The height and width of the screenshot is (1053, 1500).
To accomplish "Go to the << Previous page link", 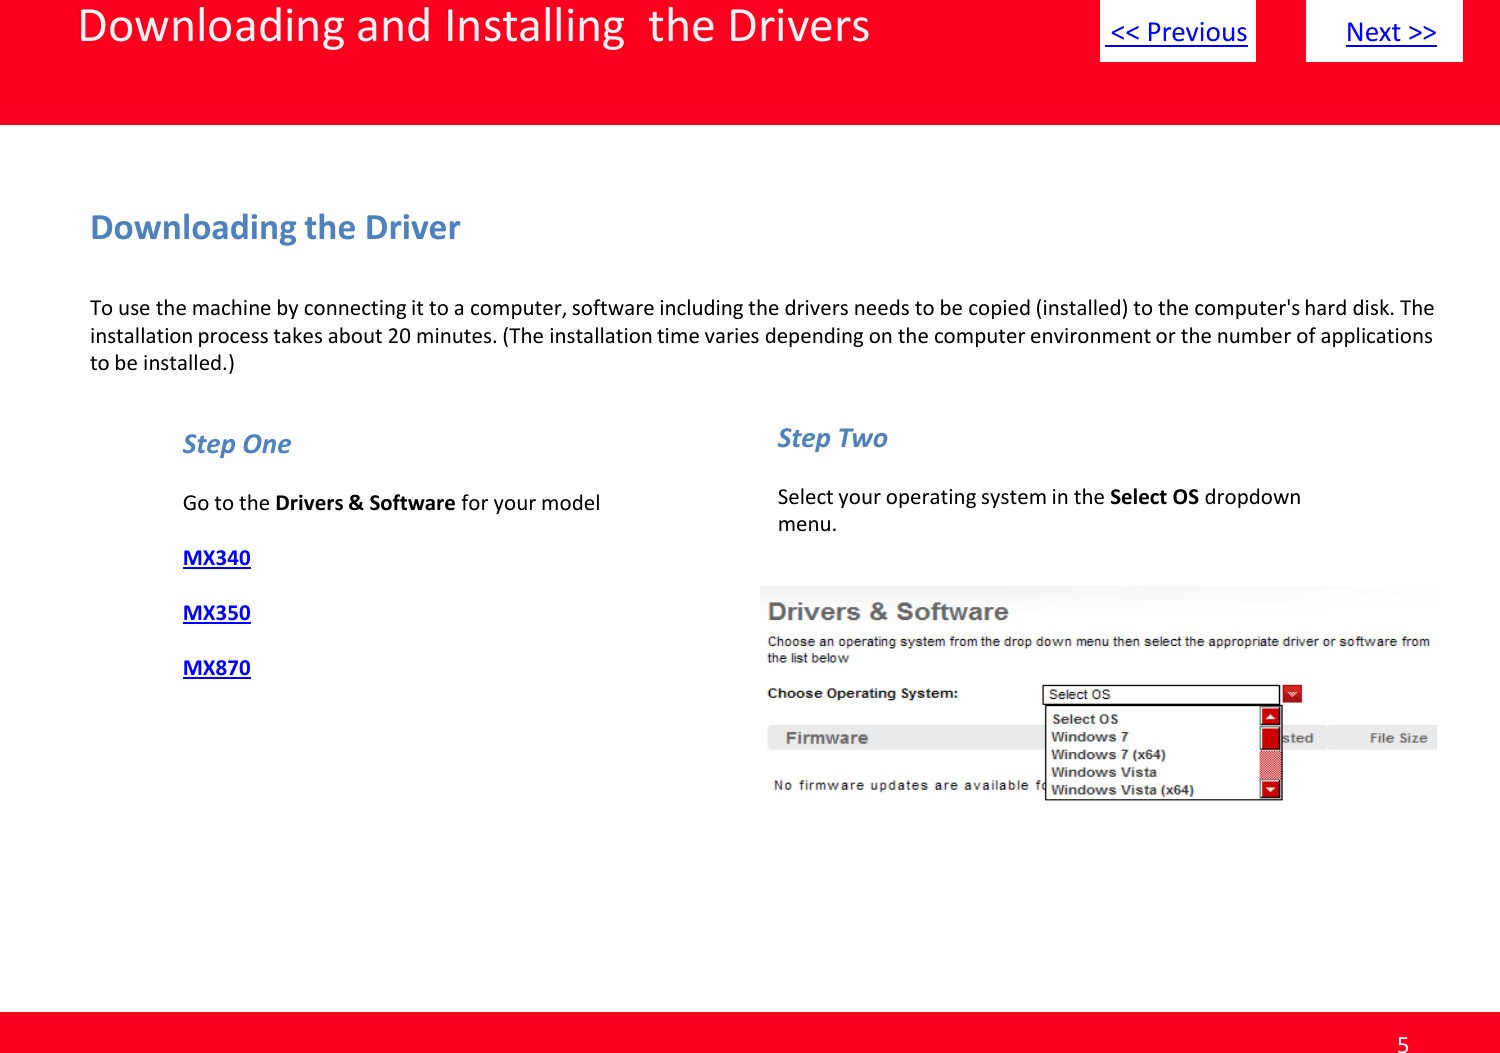I will tap(1178, 32).
